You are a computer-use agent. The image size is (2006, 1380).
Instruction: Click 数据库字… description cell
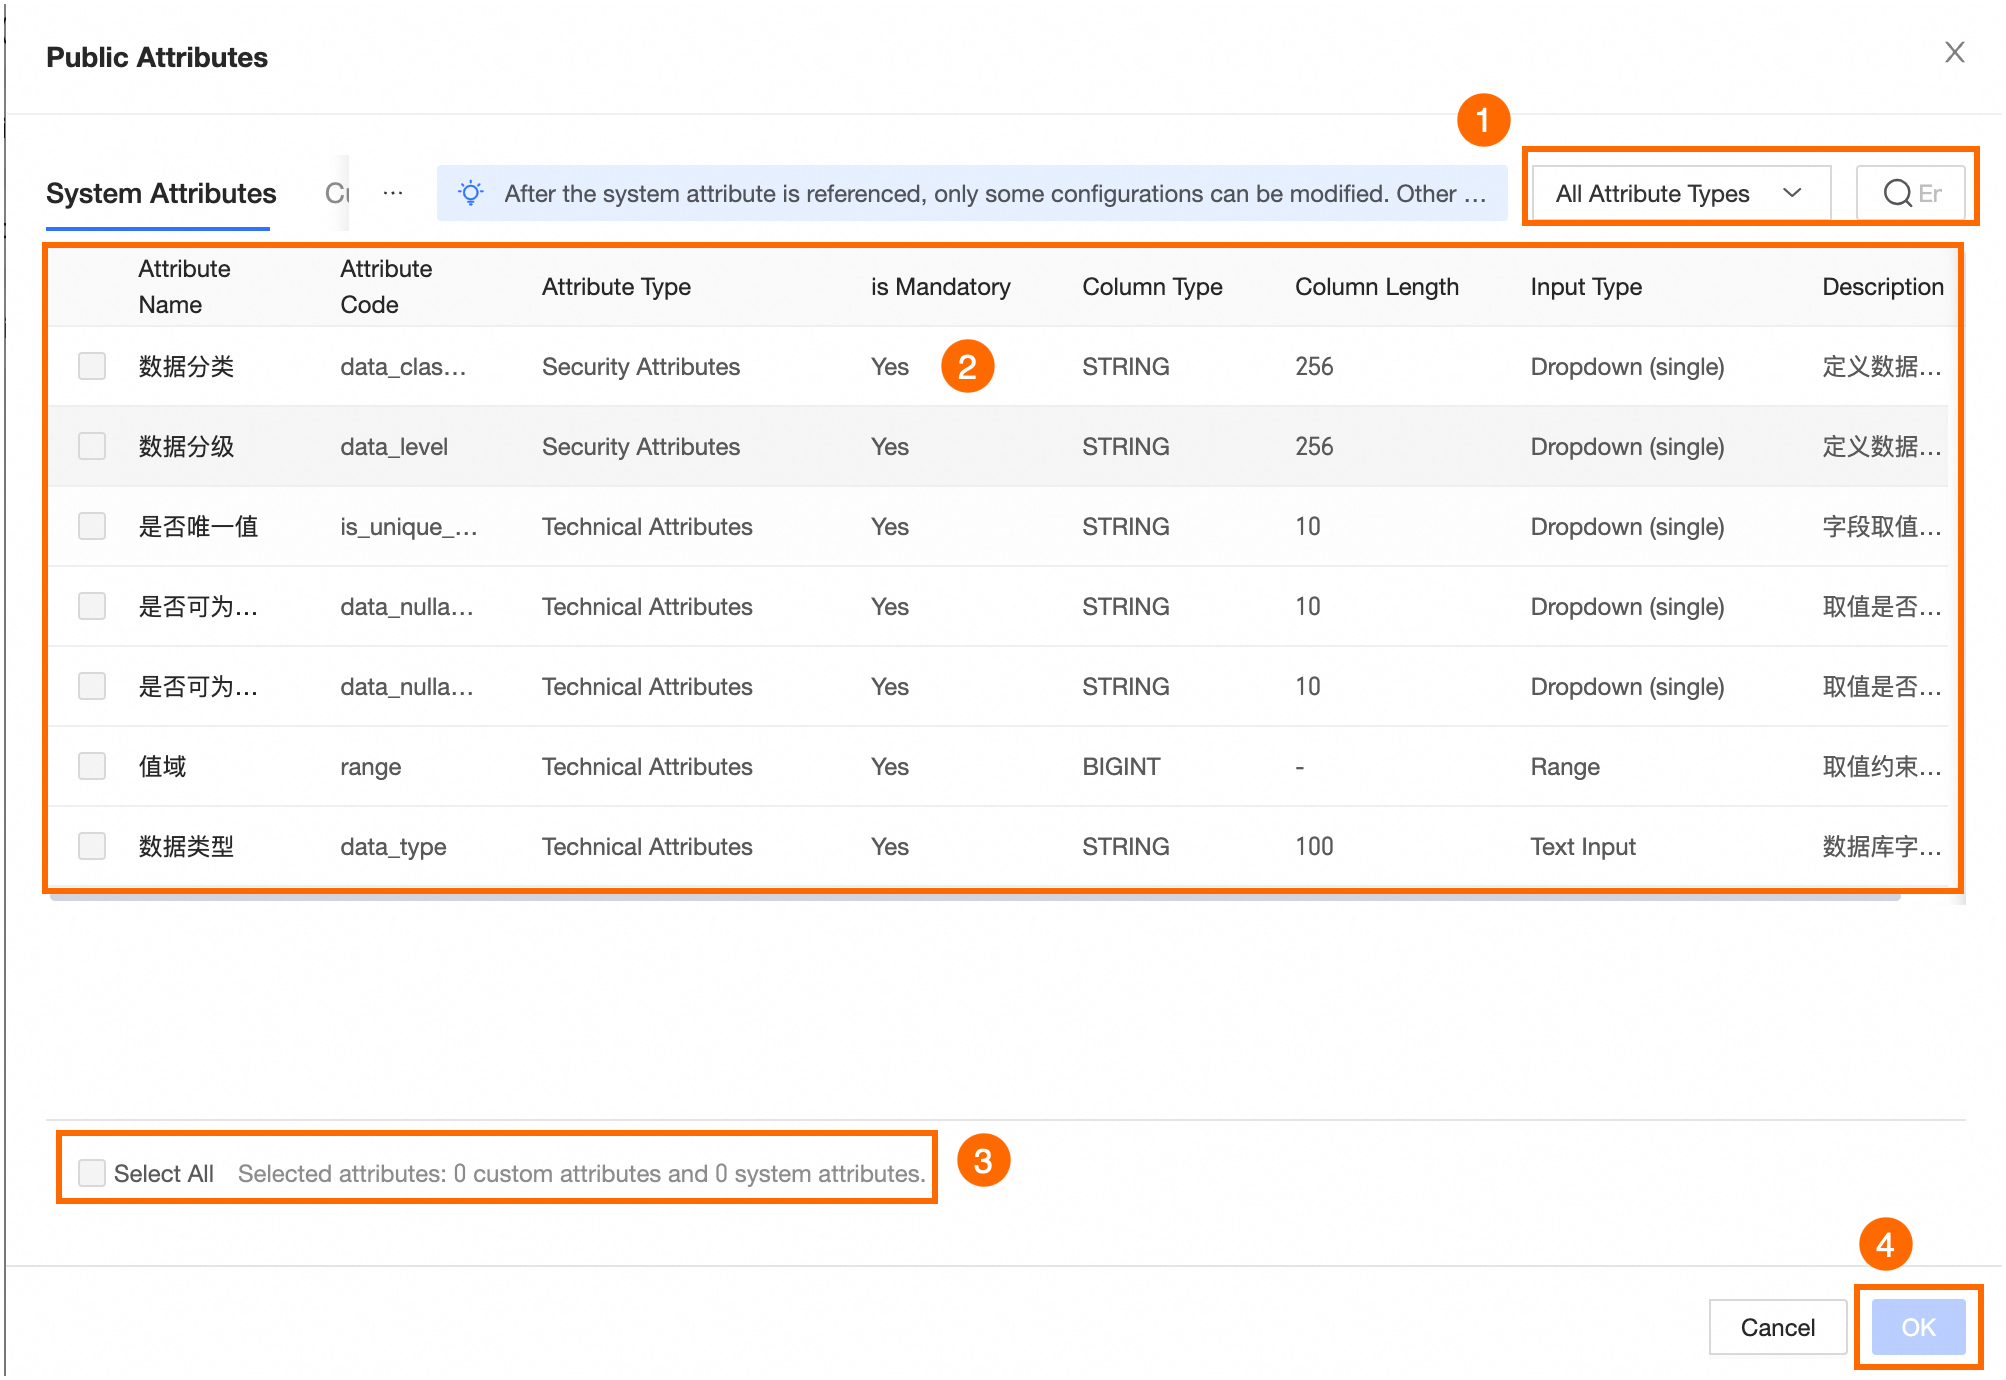1881,847
